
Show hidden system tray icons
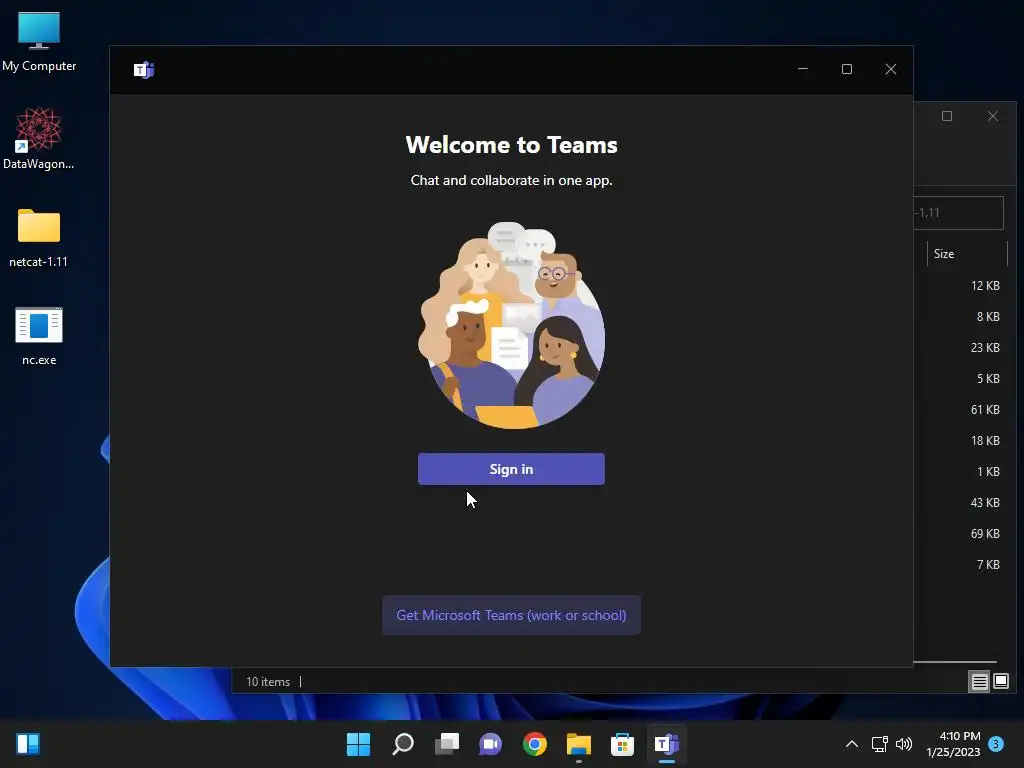tap(852, 744)
